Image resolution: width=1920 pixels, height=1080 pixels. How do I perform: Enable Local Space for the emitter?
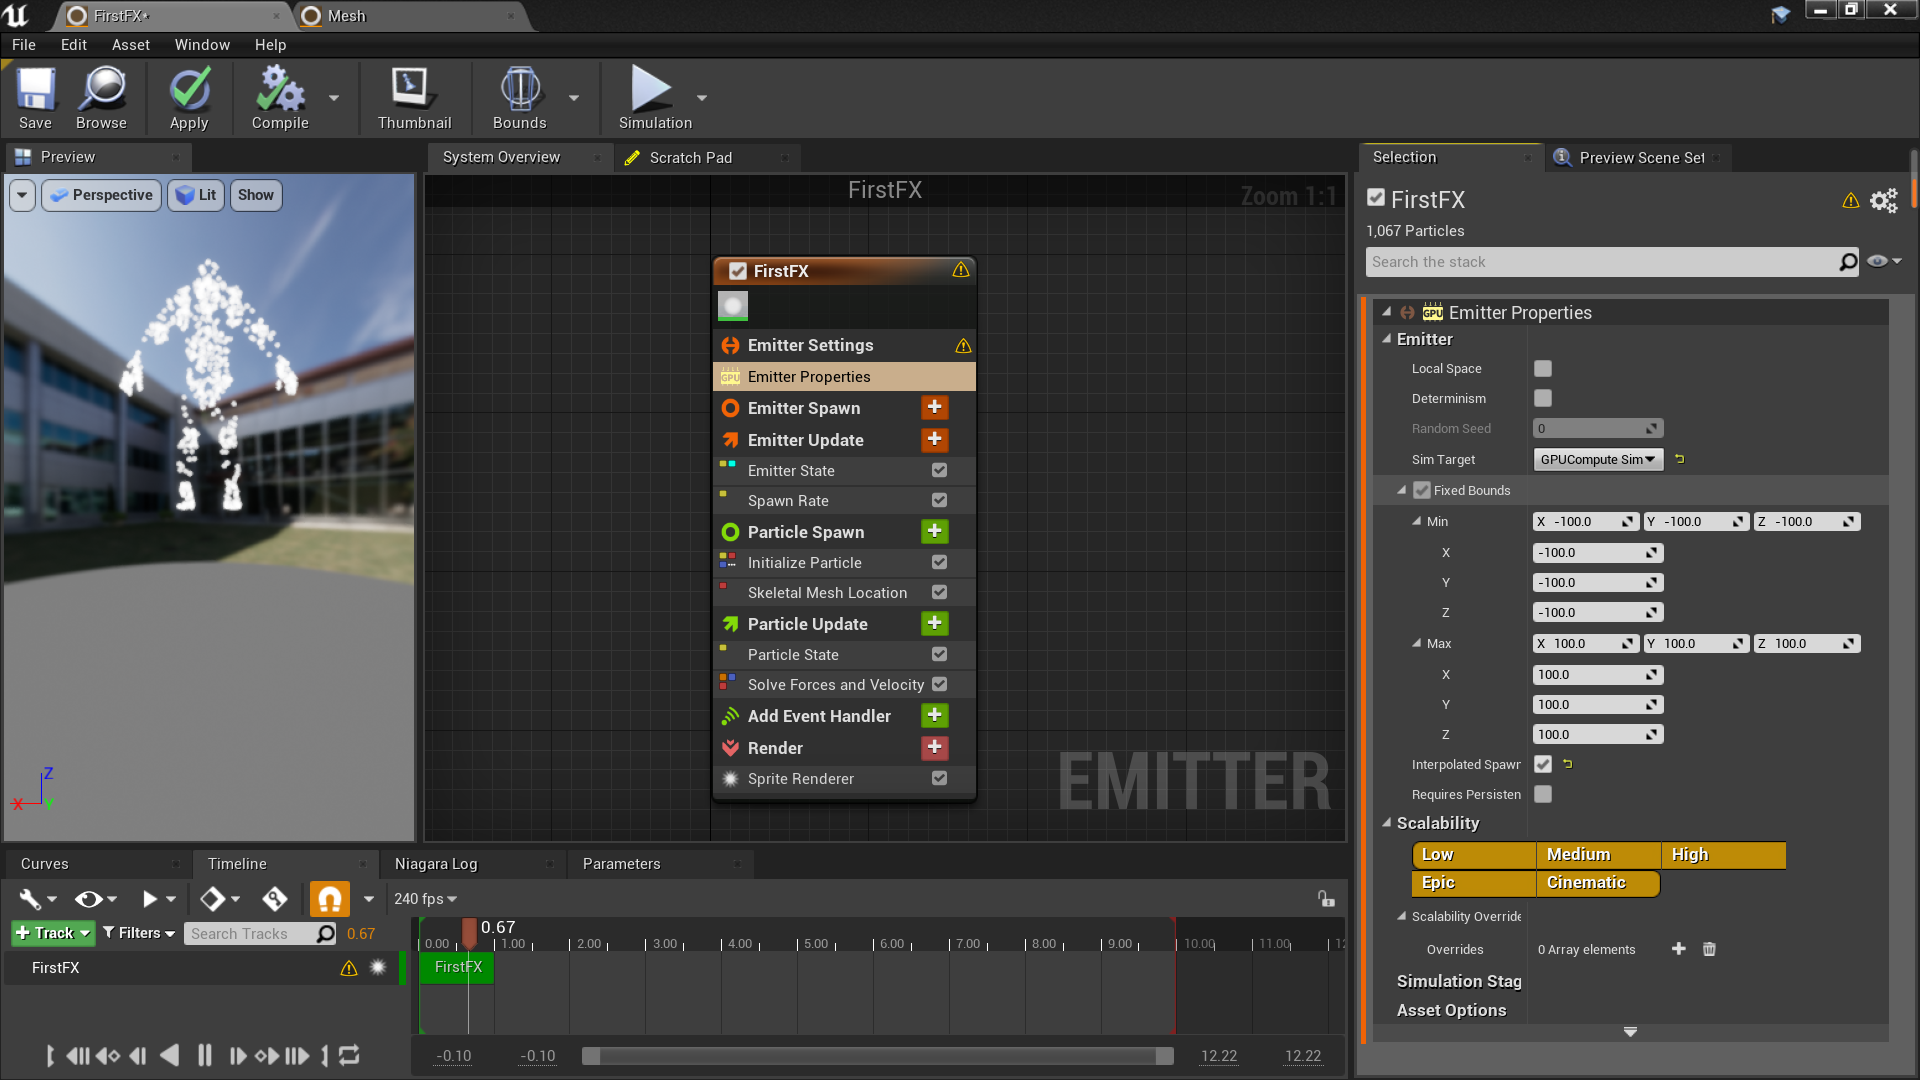(x=1542, y=368)
